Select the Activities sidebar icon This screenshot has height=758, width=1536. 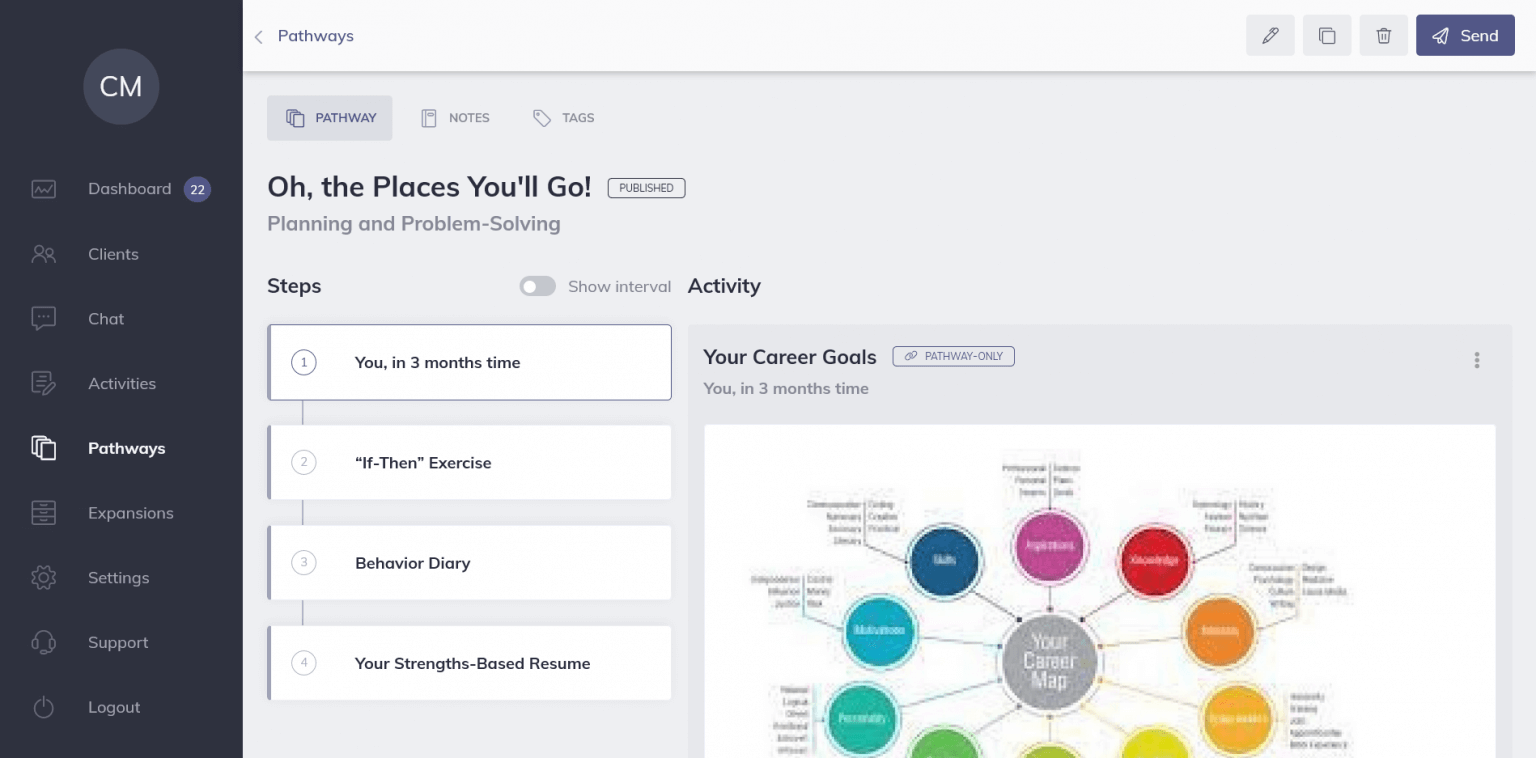[x=43, y=383]
